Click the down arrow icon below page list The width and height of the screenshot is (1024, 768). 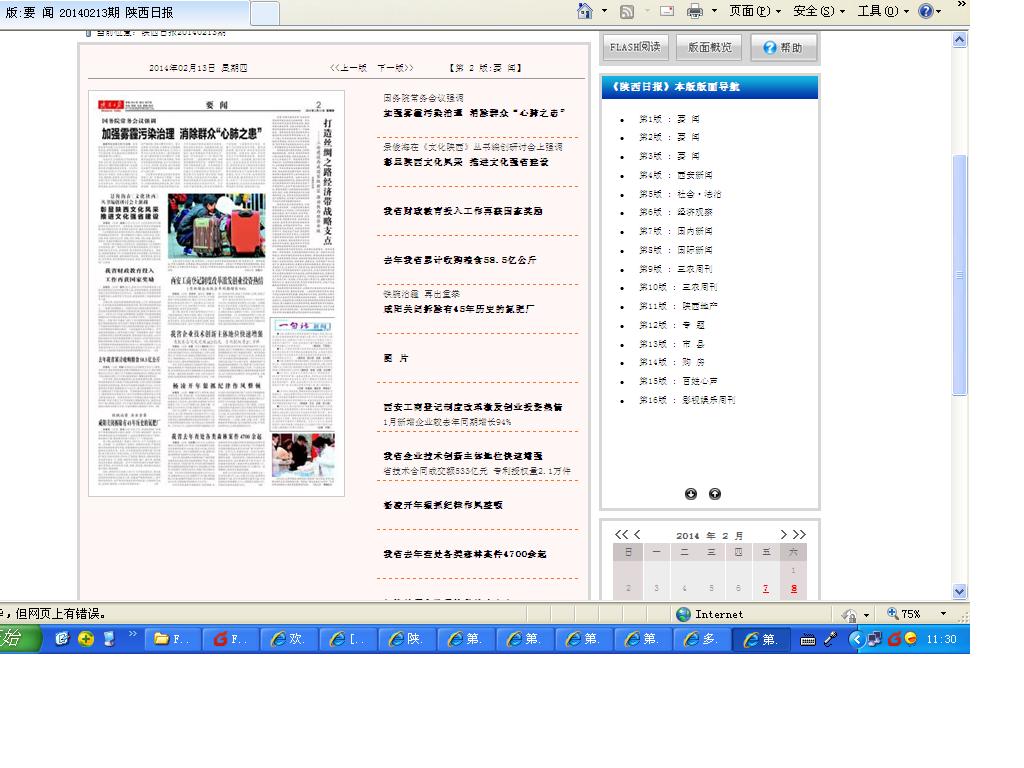(691, 494)
